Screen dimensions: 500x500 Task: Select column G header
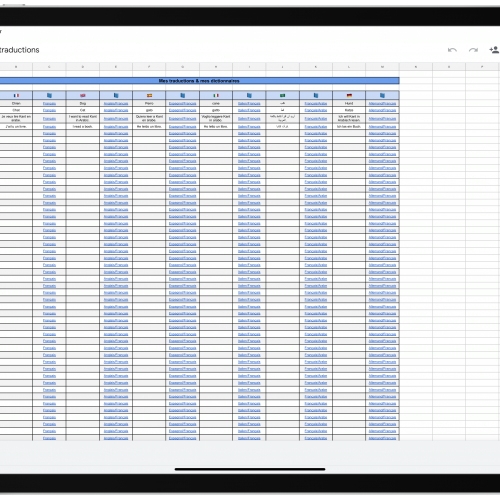(x=183, y=67)
